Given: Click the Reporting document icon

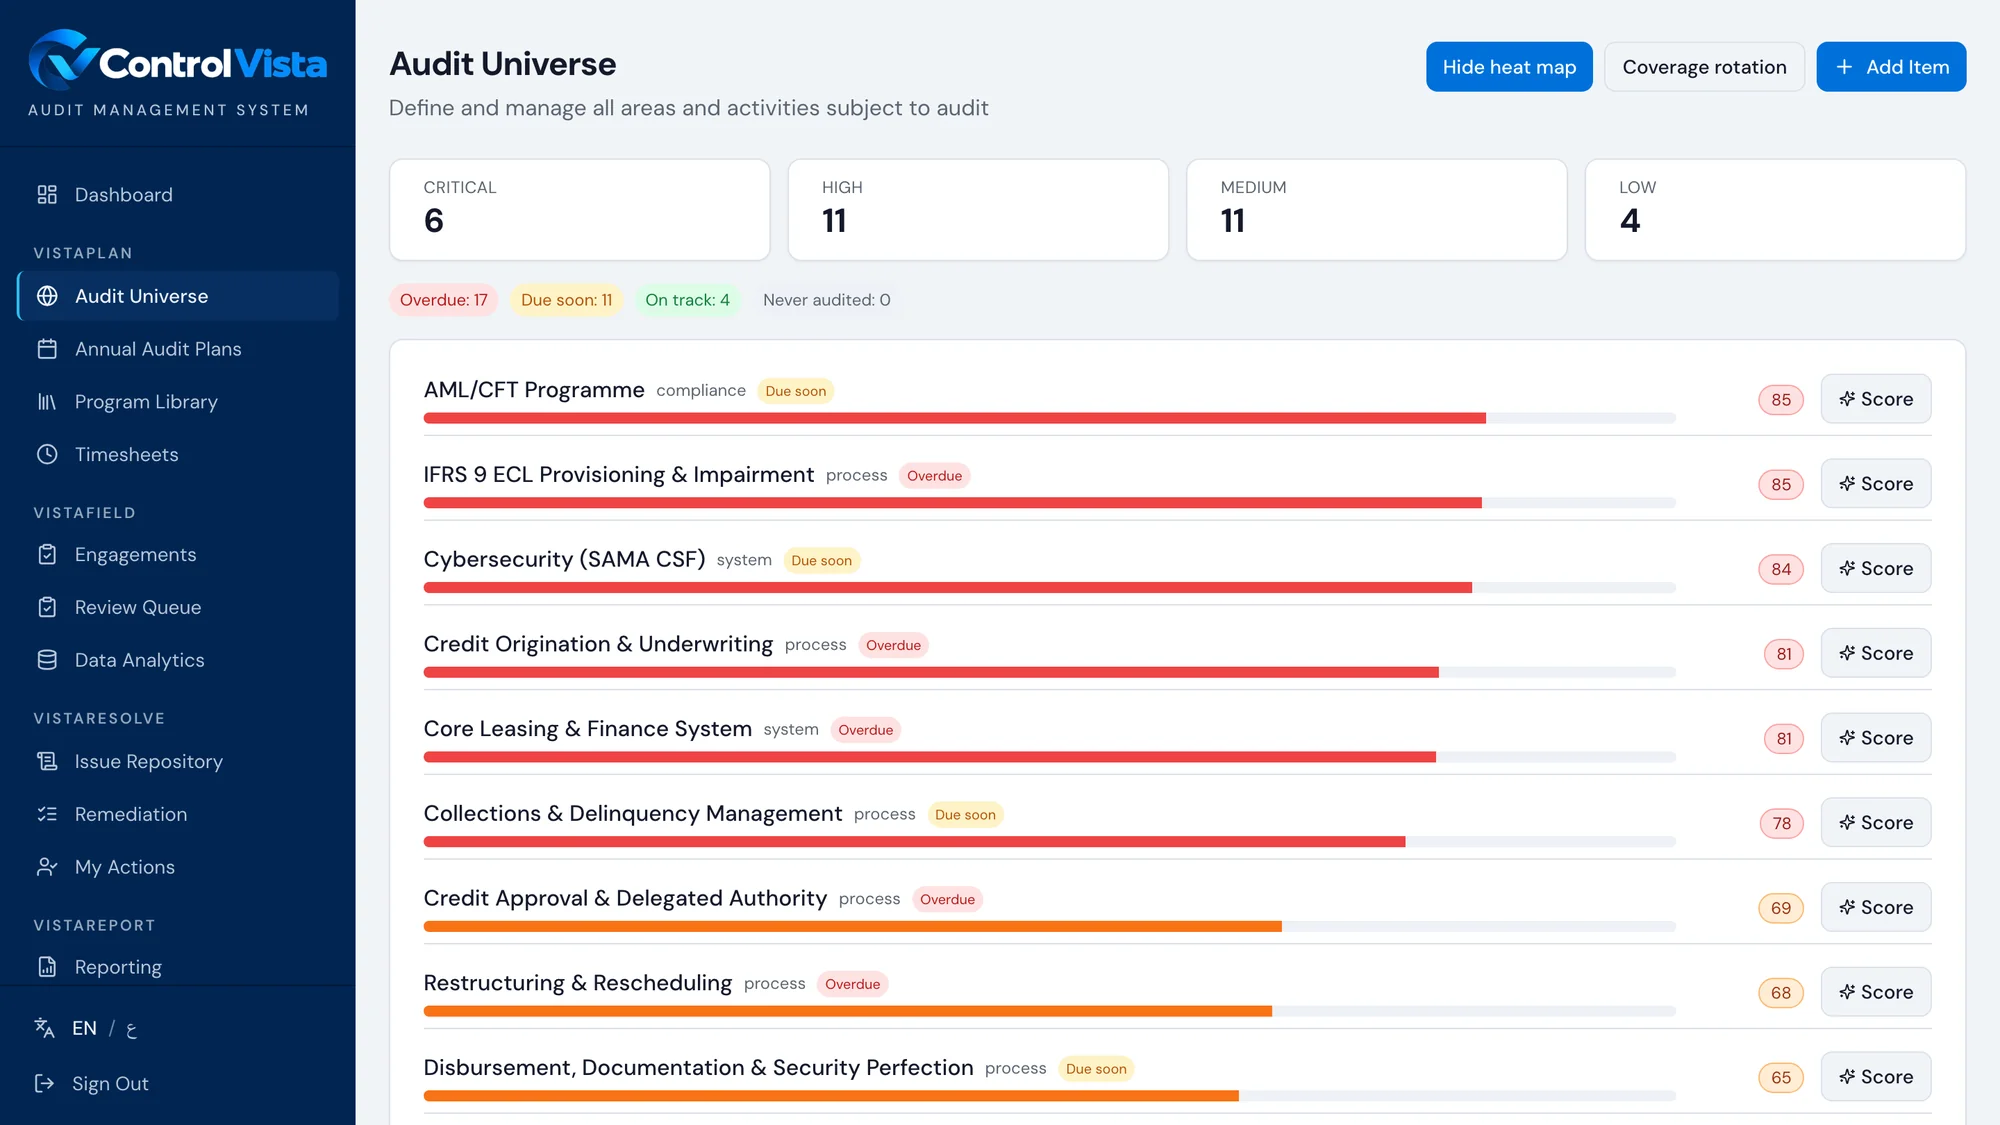Looking at the screenshot, I should tap(47, 967).
